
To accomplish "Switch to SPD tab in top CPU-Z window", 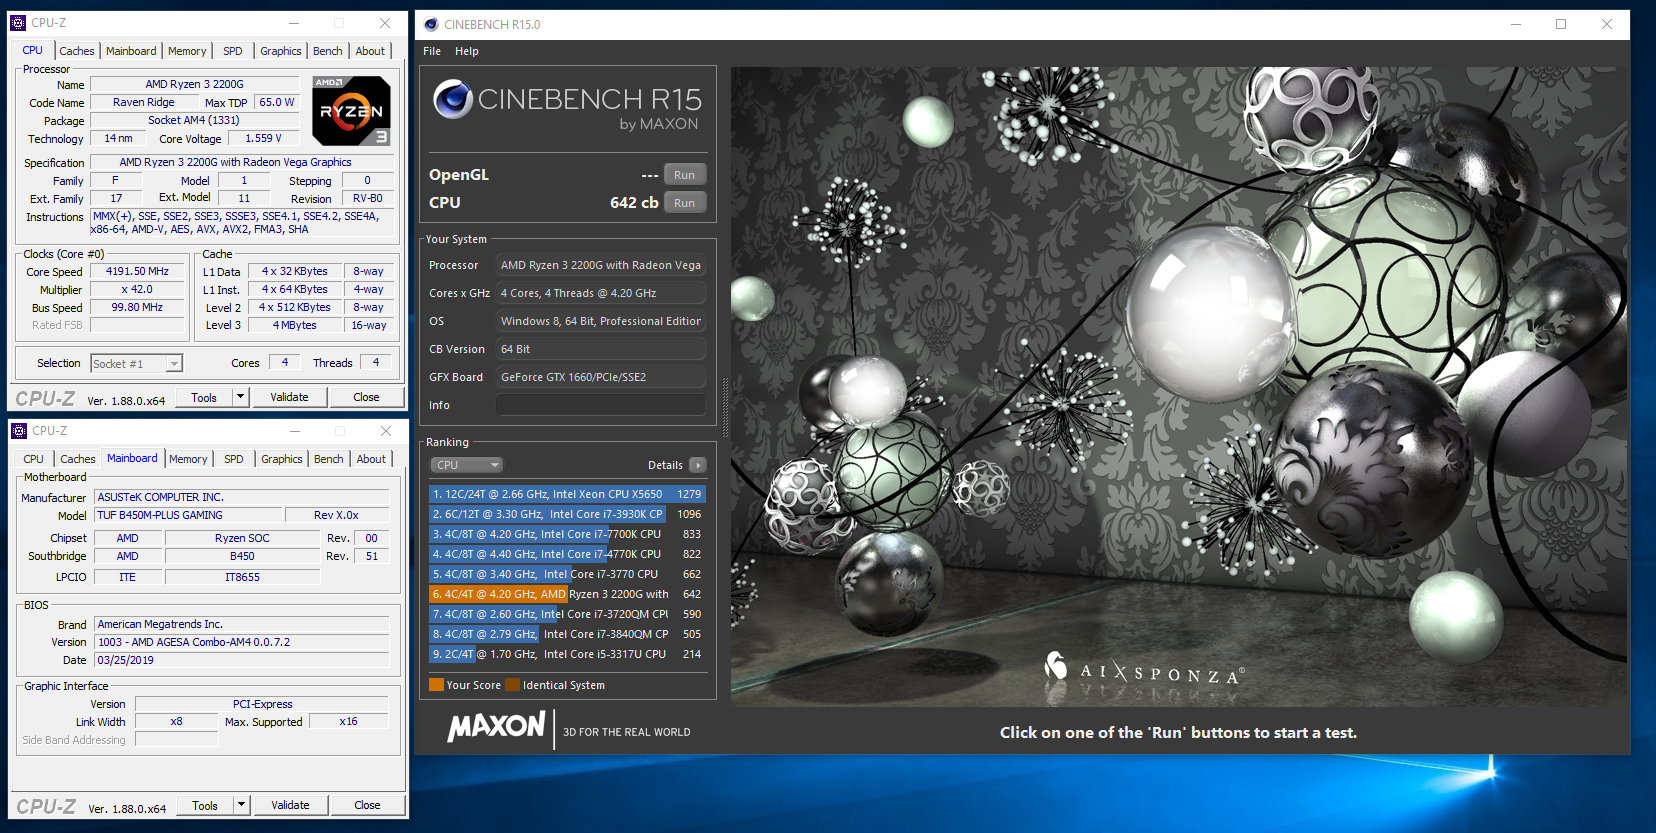I will tap(233, 51).
